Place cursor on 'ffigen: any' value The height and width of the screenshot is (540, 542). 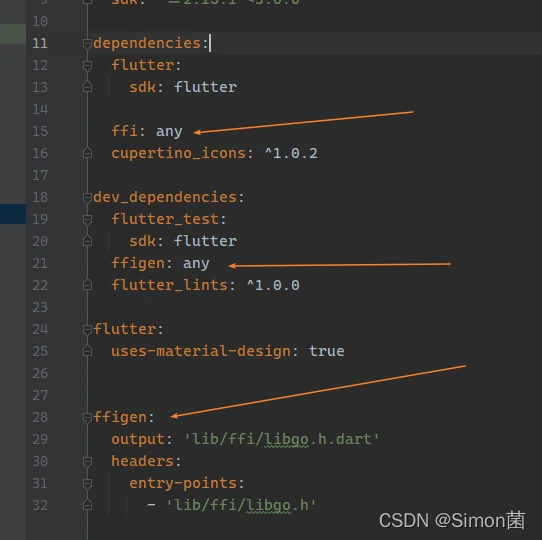click(x=196, y=264)
